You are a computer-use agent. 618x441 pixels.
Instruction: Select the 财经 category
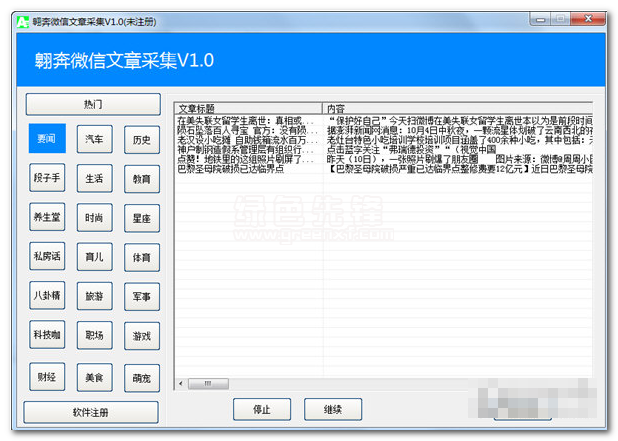point(47,377)
